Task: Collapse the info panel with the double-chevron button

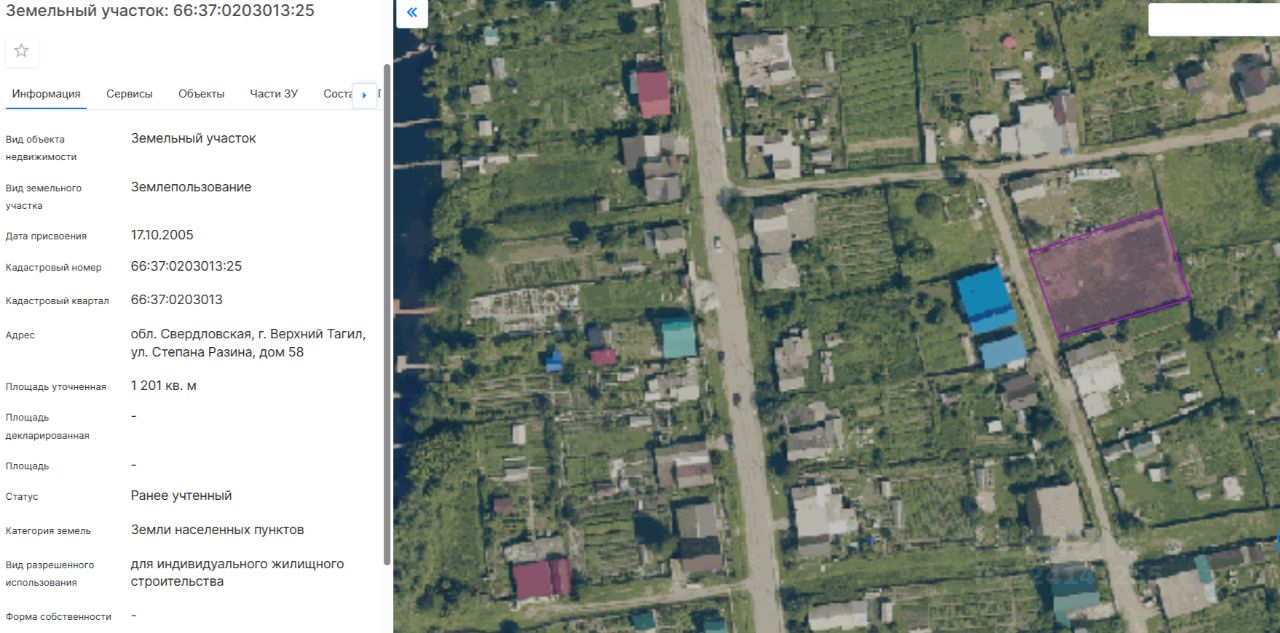Action: point(411,13)
